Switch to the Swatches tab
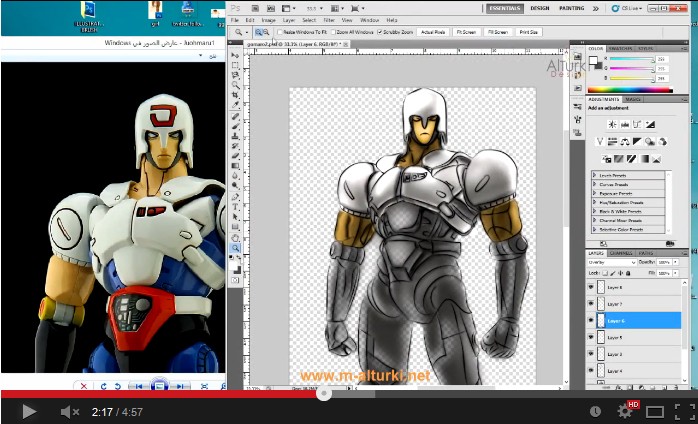Image resolution: width=698 pixels, height=424 pixels. click(x=621, y=49)
